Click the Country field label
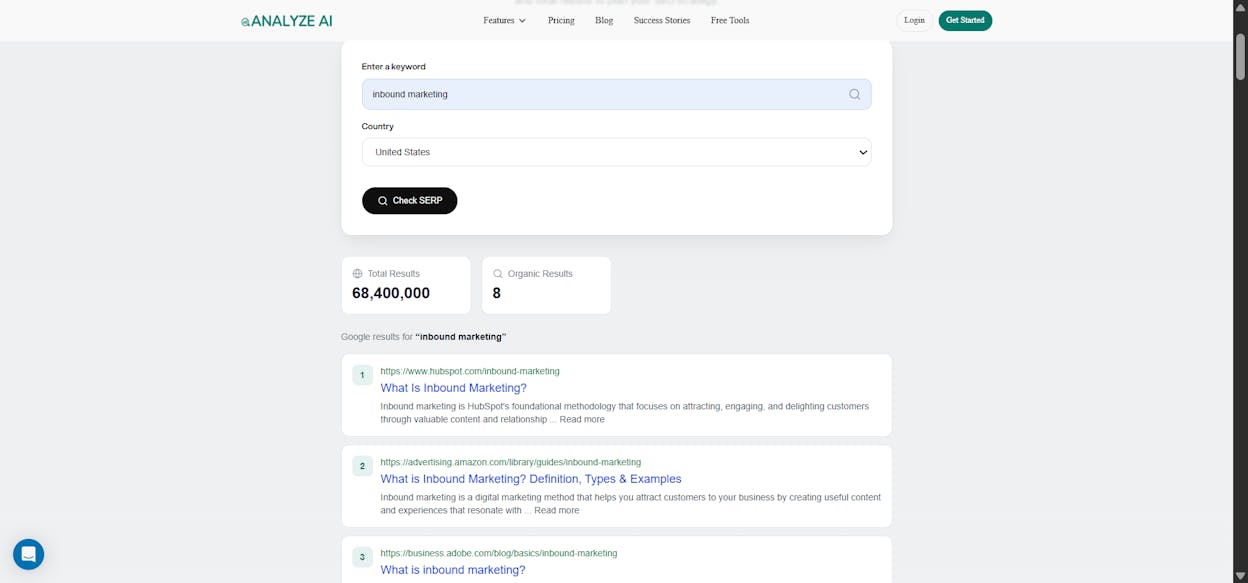The height and width of the screenshot is (583, 1248). click(378, 126)
